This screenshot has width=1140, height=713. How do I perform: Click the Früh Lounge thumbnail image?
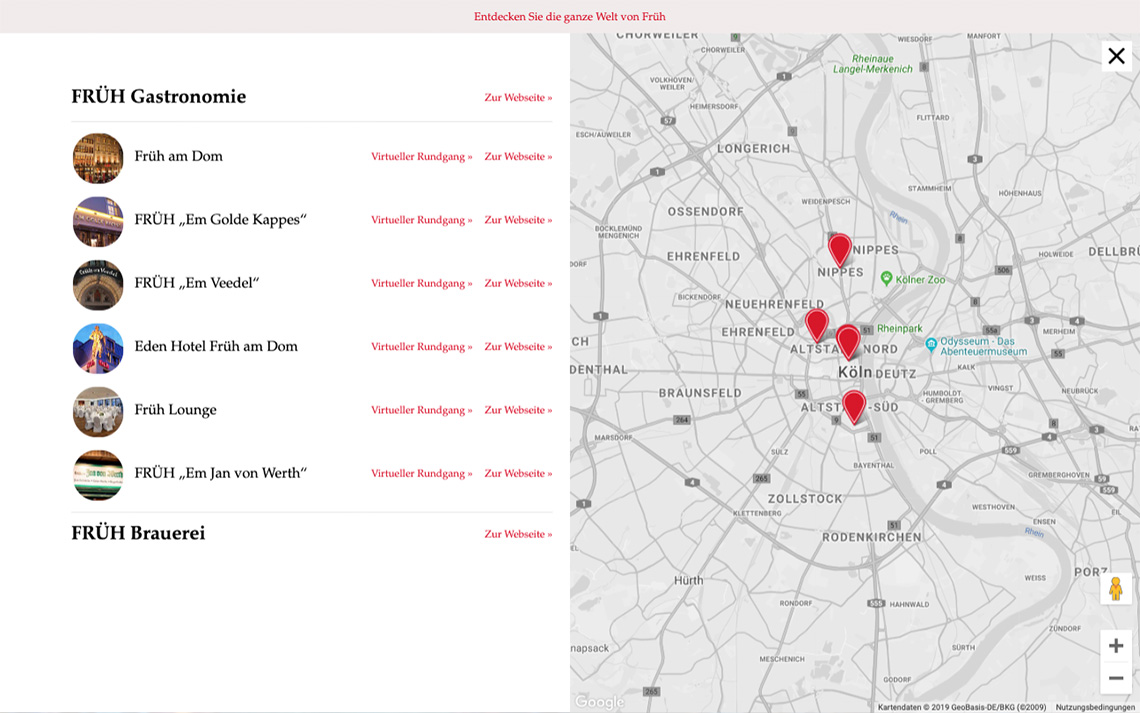[98, 411]
